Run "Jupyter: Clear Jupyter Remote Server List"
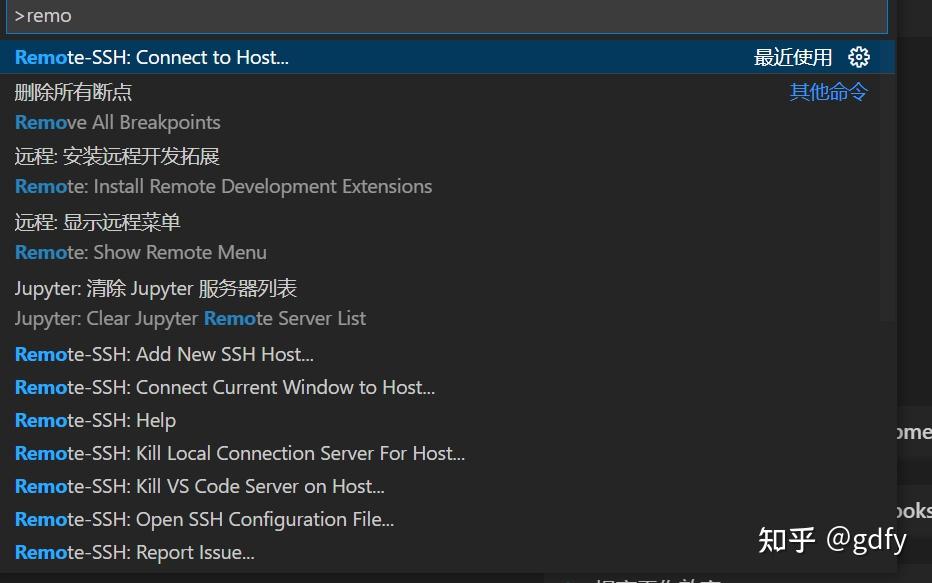The width and height of the screenshot is (932, 583). click(190, 318)
